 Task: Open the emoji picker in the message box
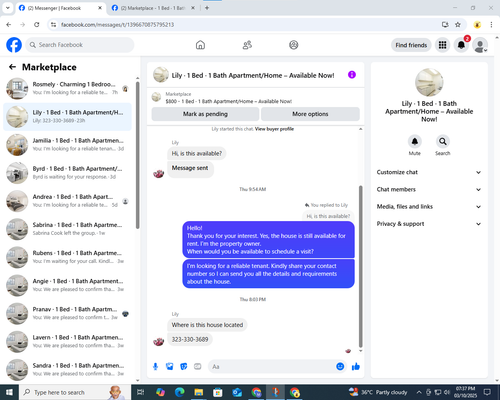(340, 367)
